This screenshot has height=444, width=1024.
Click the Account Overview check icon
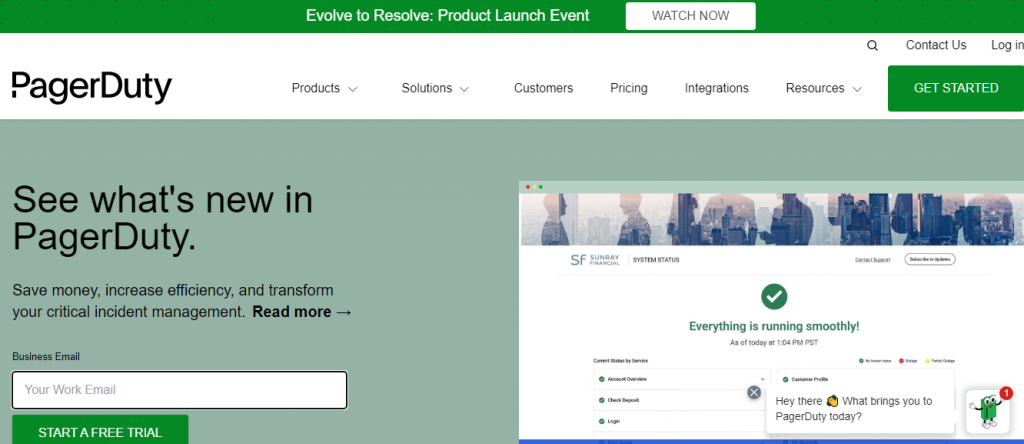pyautogui.click(x=601, y=380)
